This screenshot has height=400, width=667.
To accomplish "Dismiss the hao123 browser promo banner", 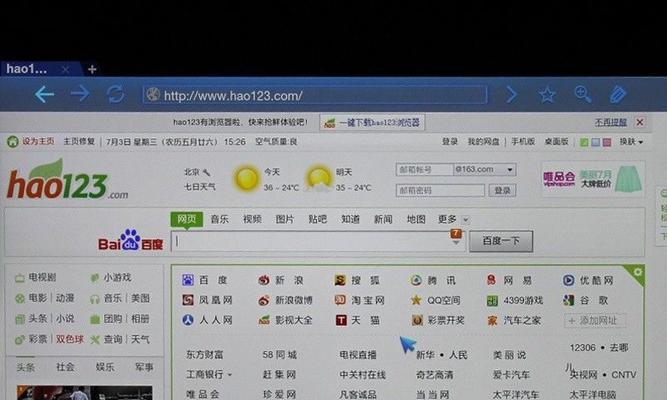I will point(639,123).
